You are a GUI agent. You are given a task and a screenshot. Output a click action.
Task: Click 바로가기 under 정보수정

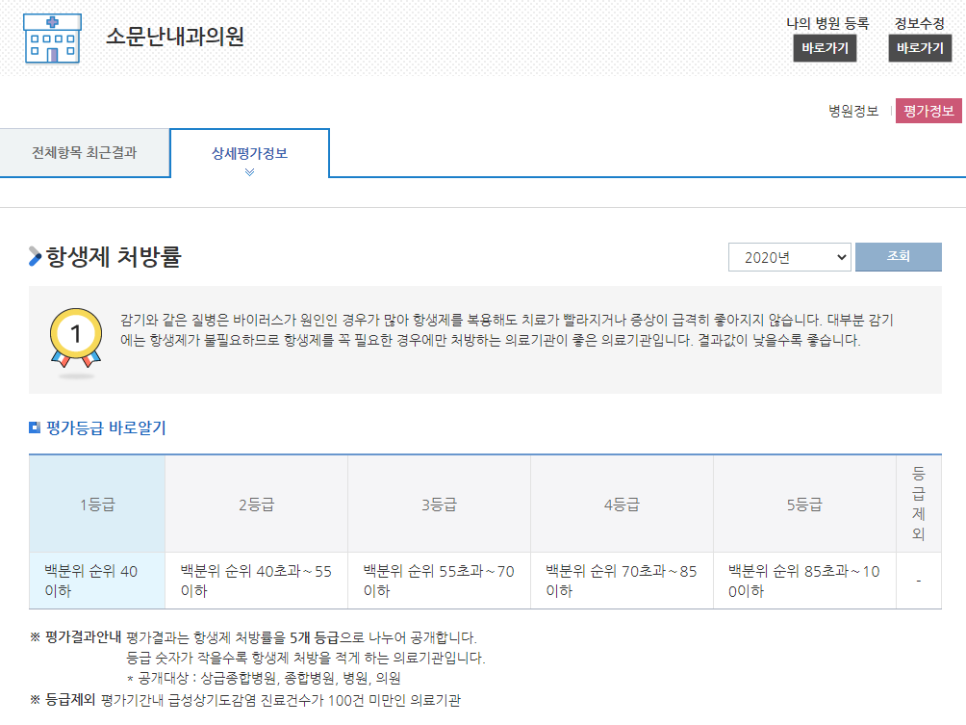coord(920,48)
